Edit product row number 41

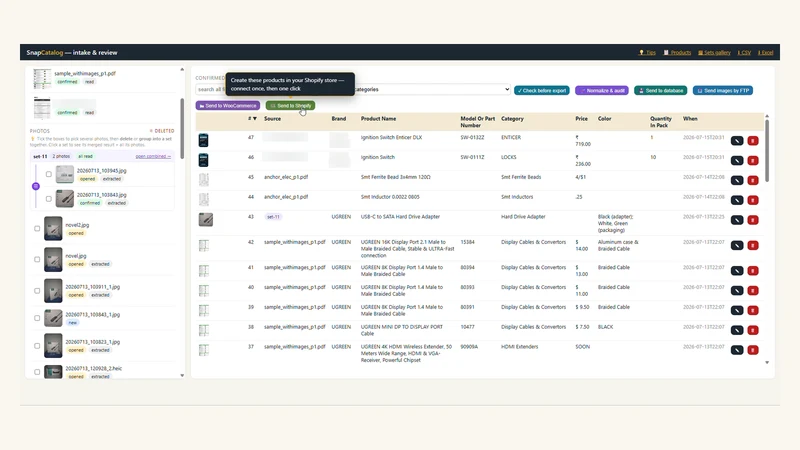(737, 270)
